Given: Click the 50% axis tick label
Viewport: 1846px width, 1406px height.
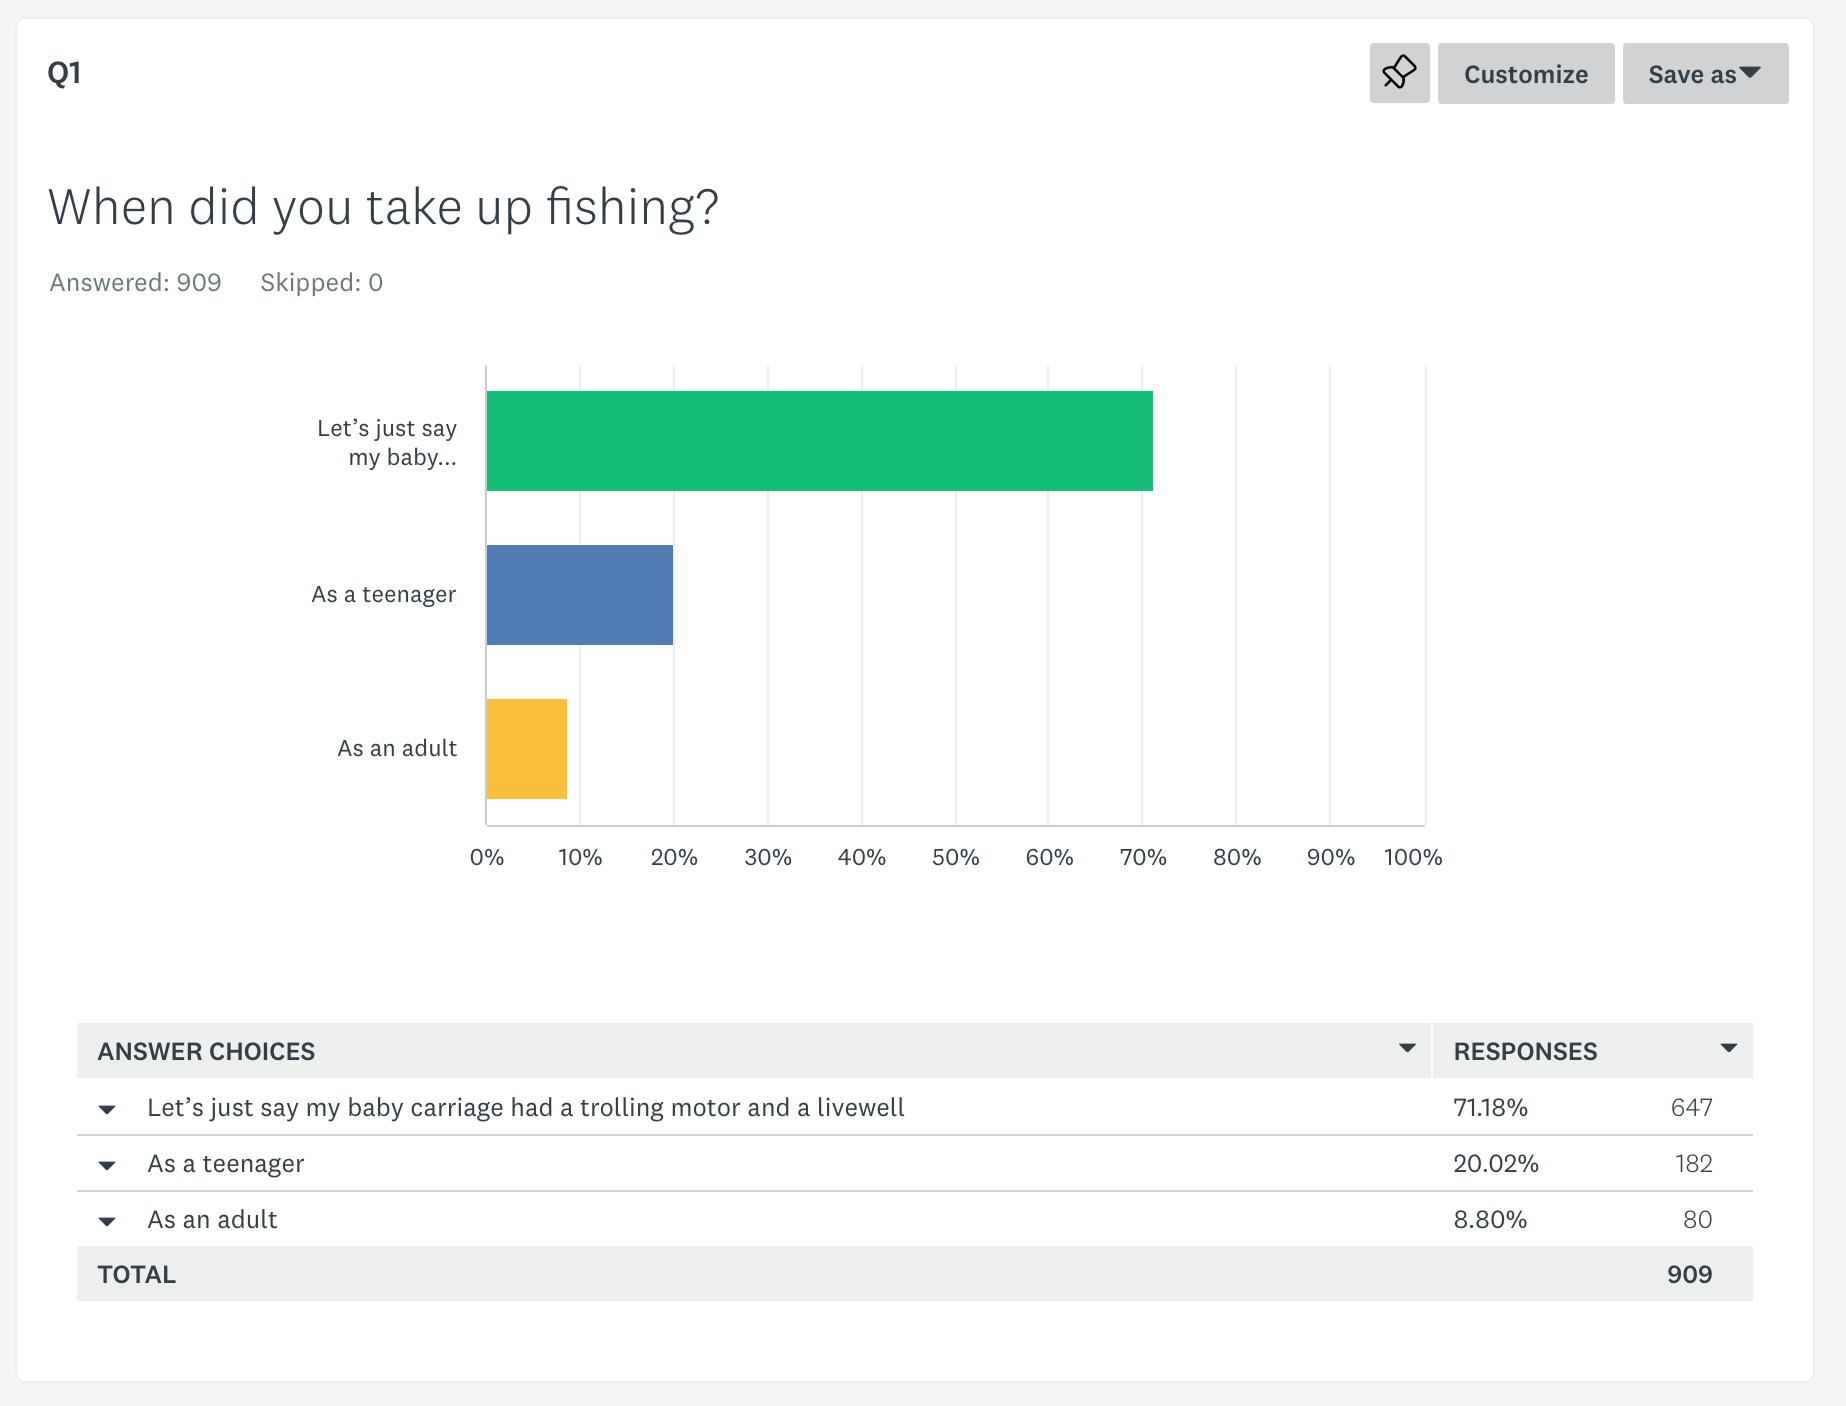Looking at the screenshot, I should coord(955,857).
